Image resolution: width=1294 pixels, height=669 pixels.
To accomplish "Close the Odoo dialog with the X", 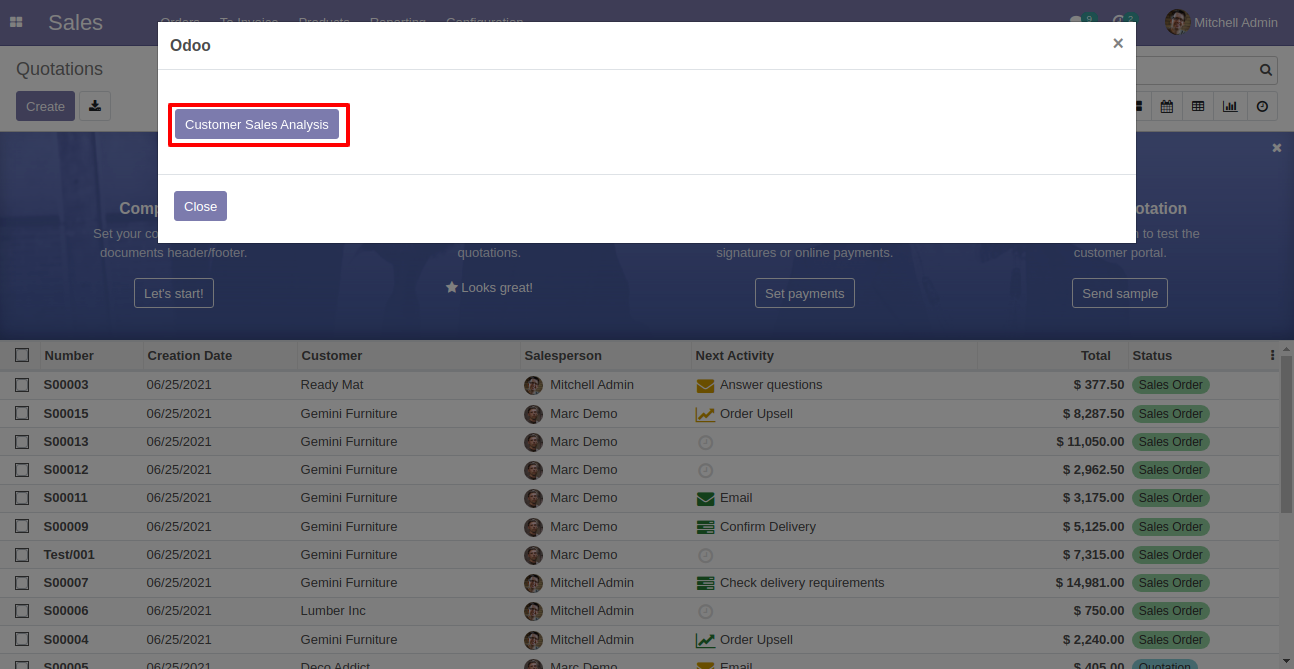I will point(1118,43).
